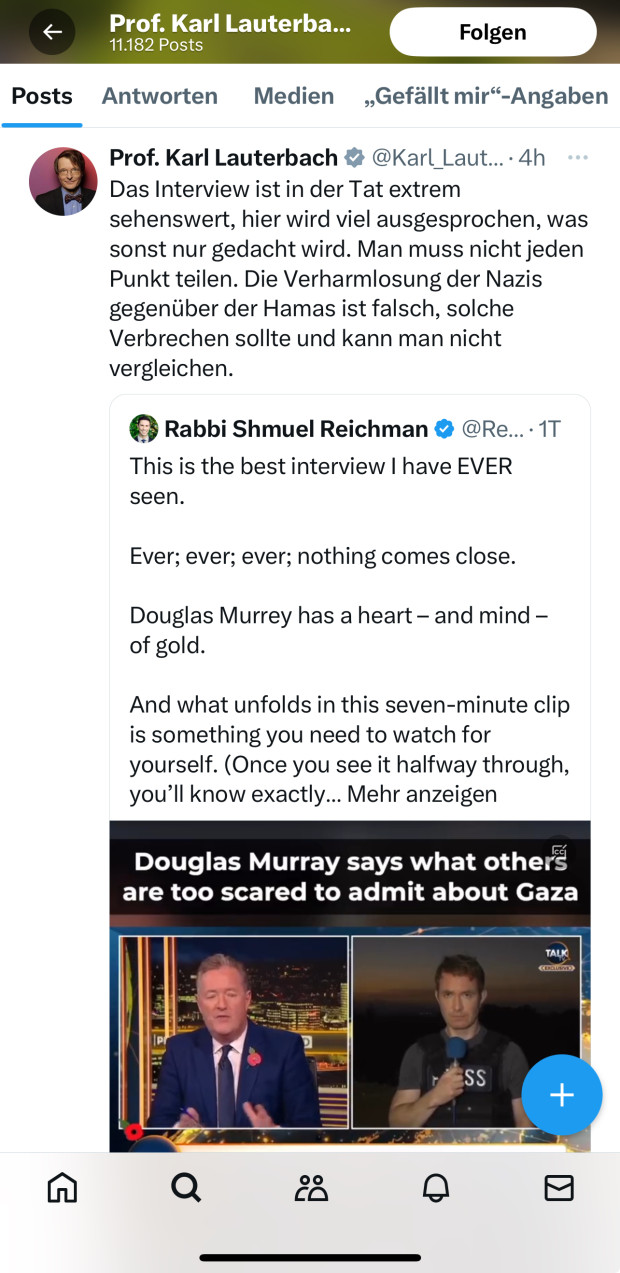The height and width of the screenshot is (1273, 620).
Task: Tap the blue compose post button
Action: (561, 1095)
